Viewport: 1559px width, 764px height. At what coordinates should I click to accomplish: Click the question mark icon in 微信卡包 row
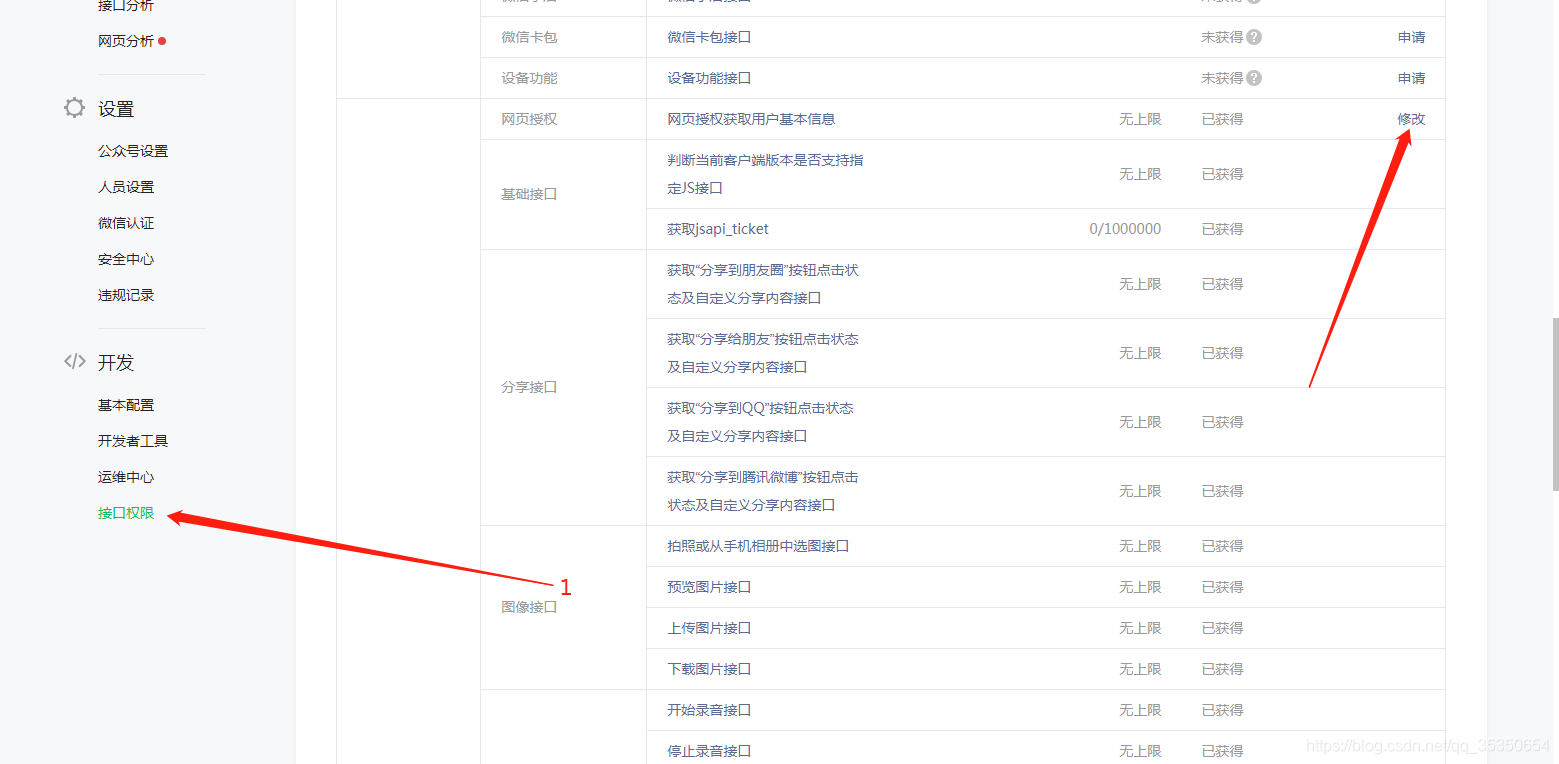[x=1254, y=37]
